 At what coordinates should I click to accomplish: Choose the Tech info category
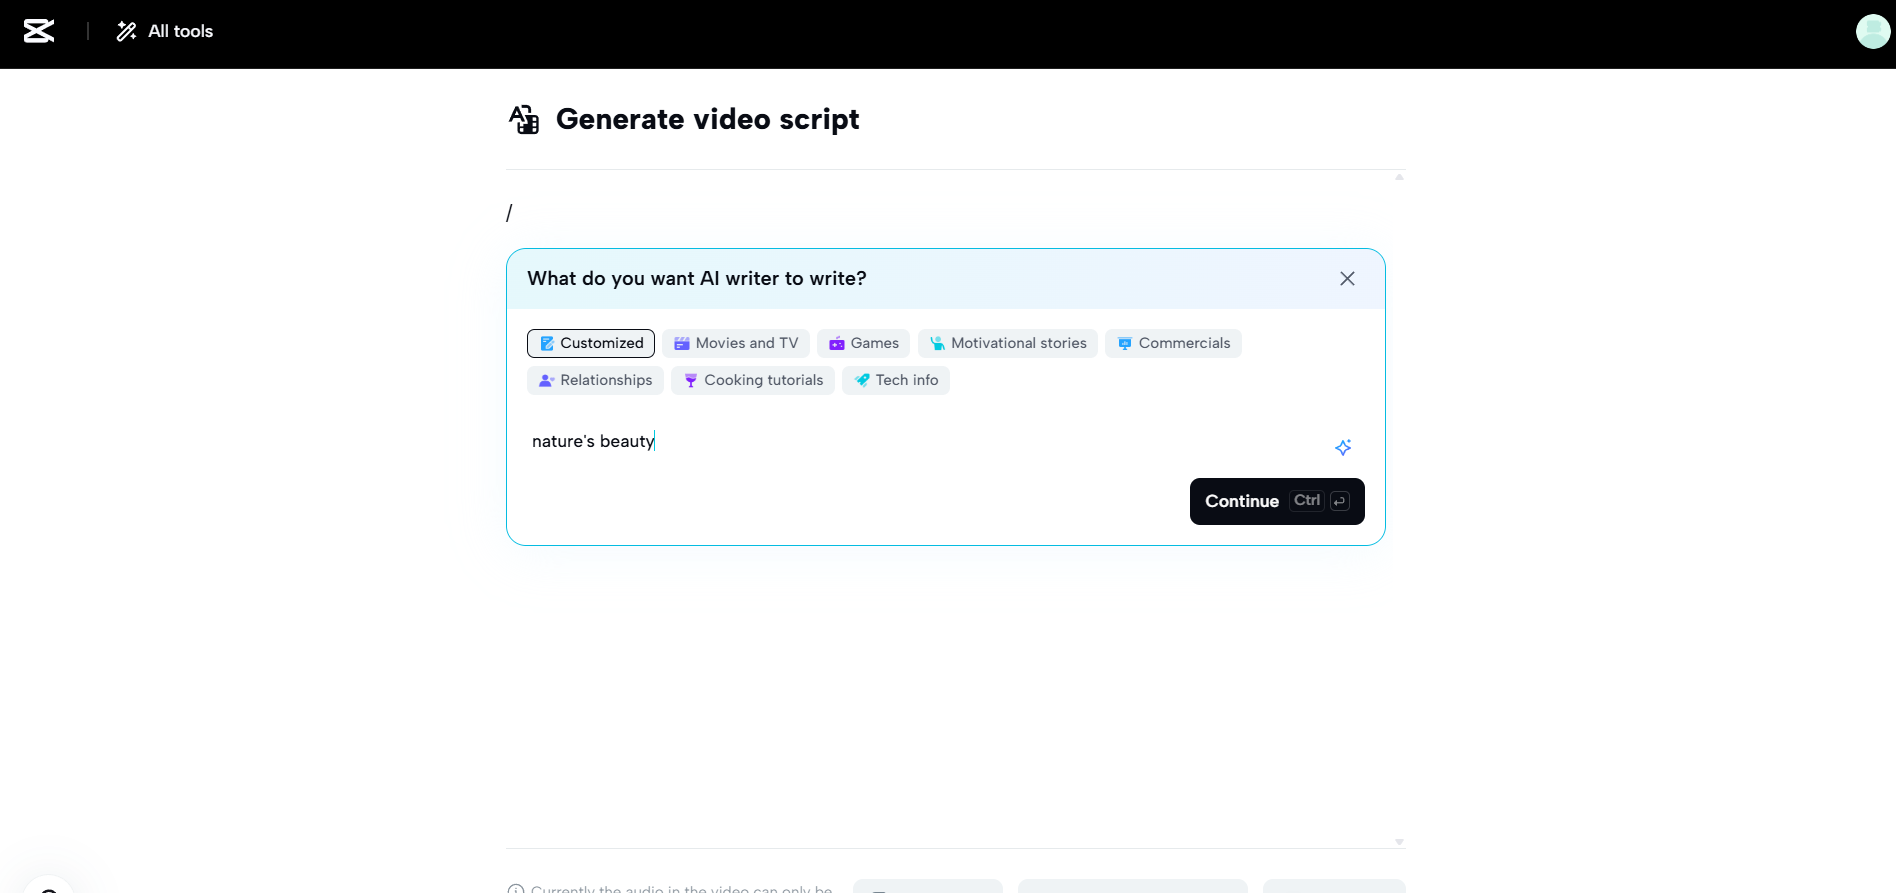[x=896, y=380]
